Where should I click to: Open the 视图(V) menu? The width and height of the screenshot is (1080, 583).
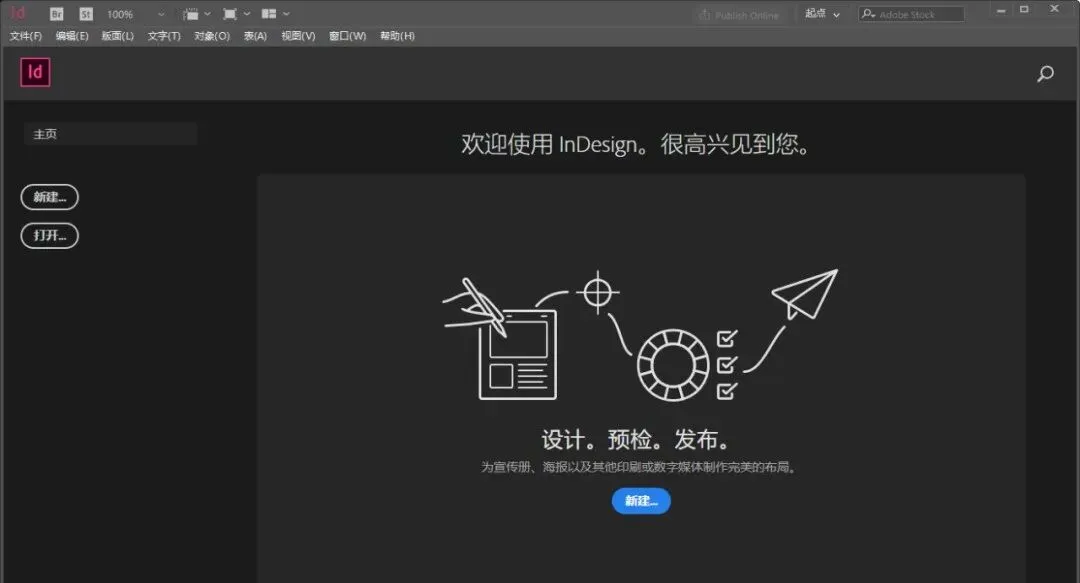pos(298,36)
